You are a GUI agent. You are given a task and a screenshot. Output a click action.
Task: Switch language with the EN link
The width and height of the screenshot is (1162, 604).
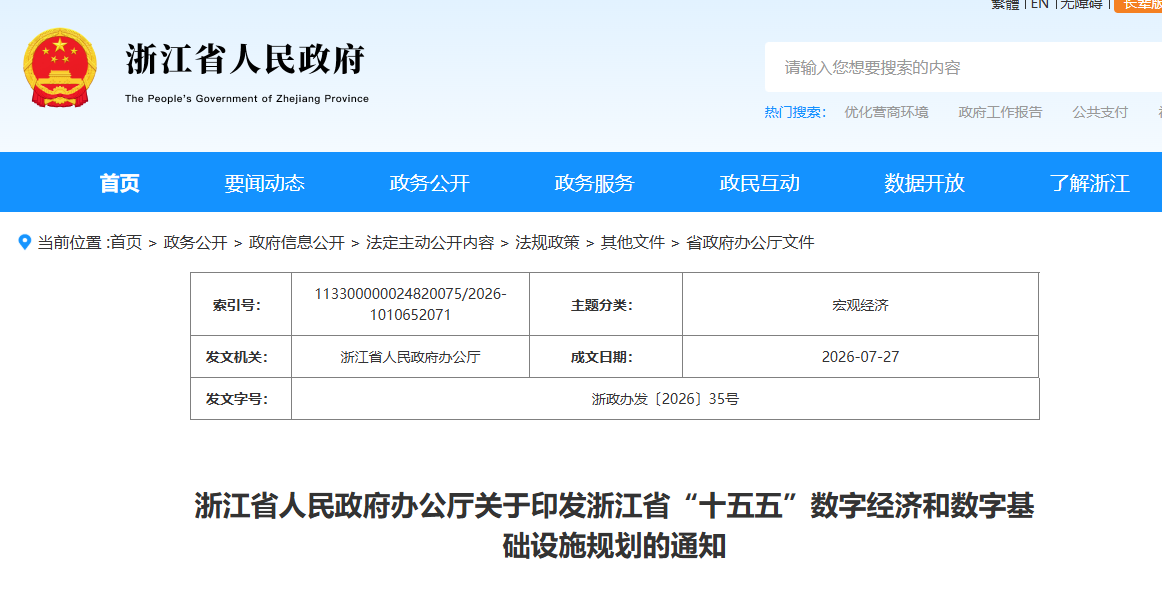(1040, 4)
